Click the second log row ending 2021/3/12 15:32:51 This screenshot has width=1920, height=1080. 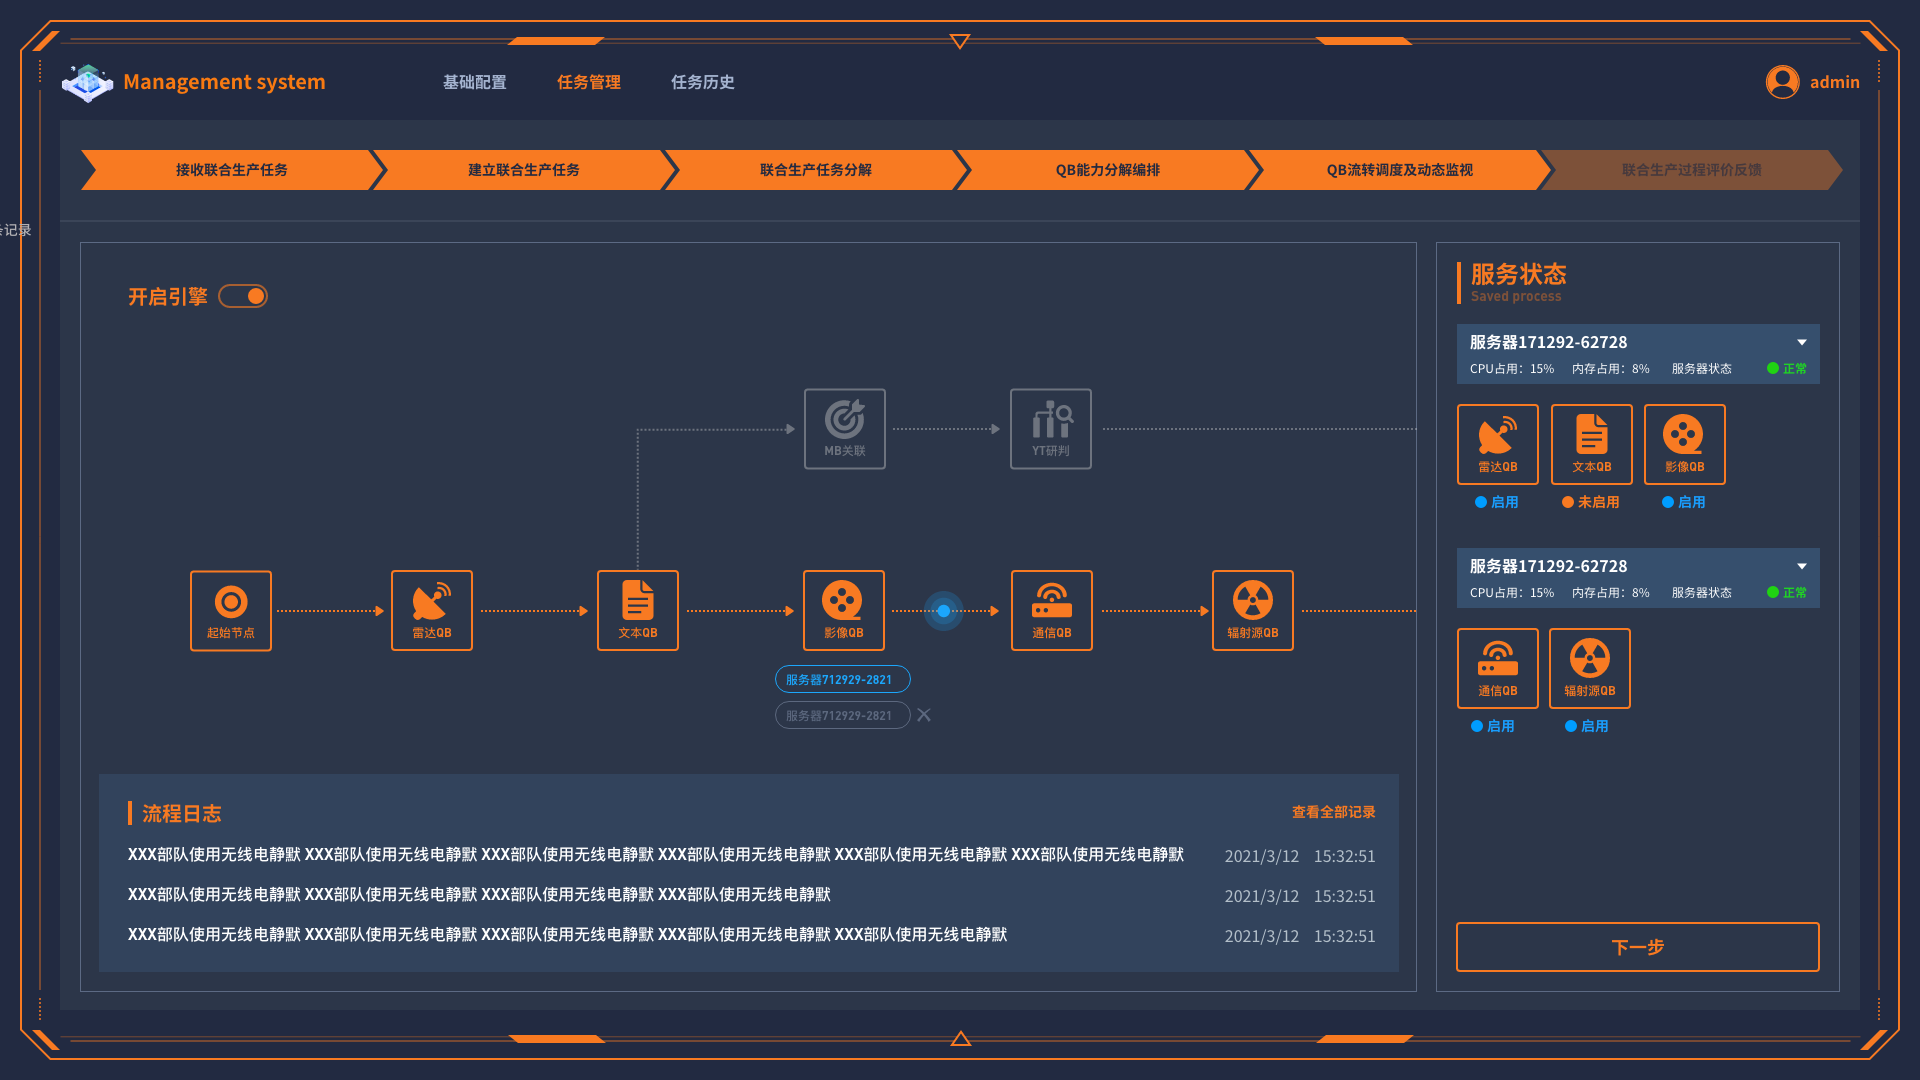751,895
